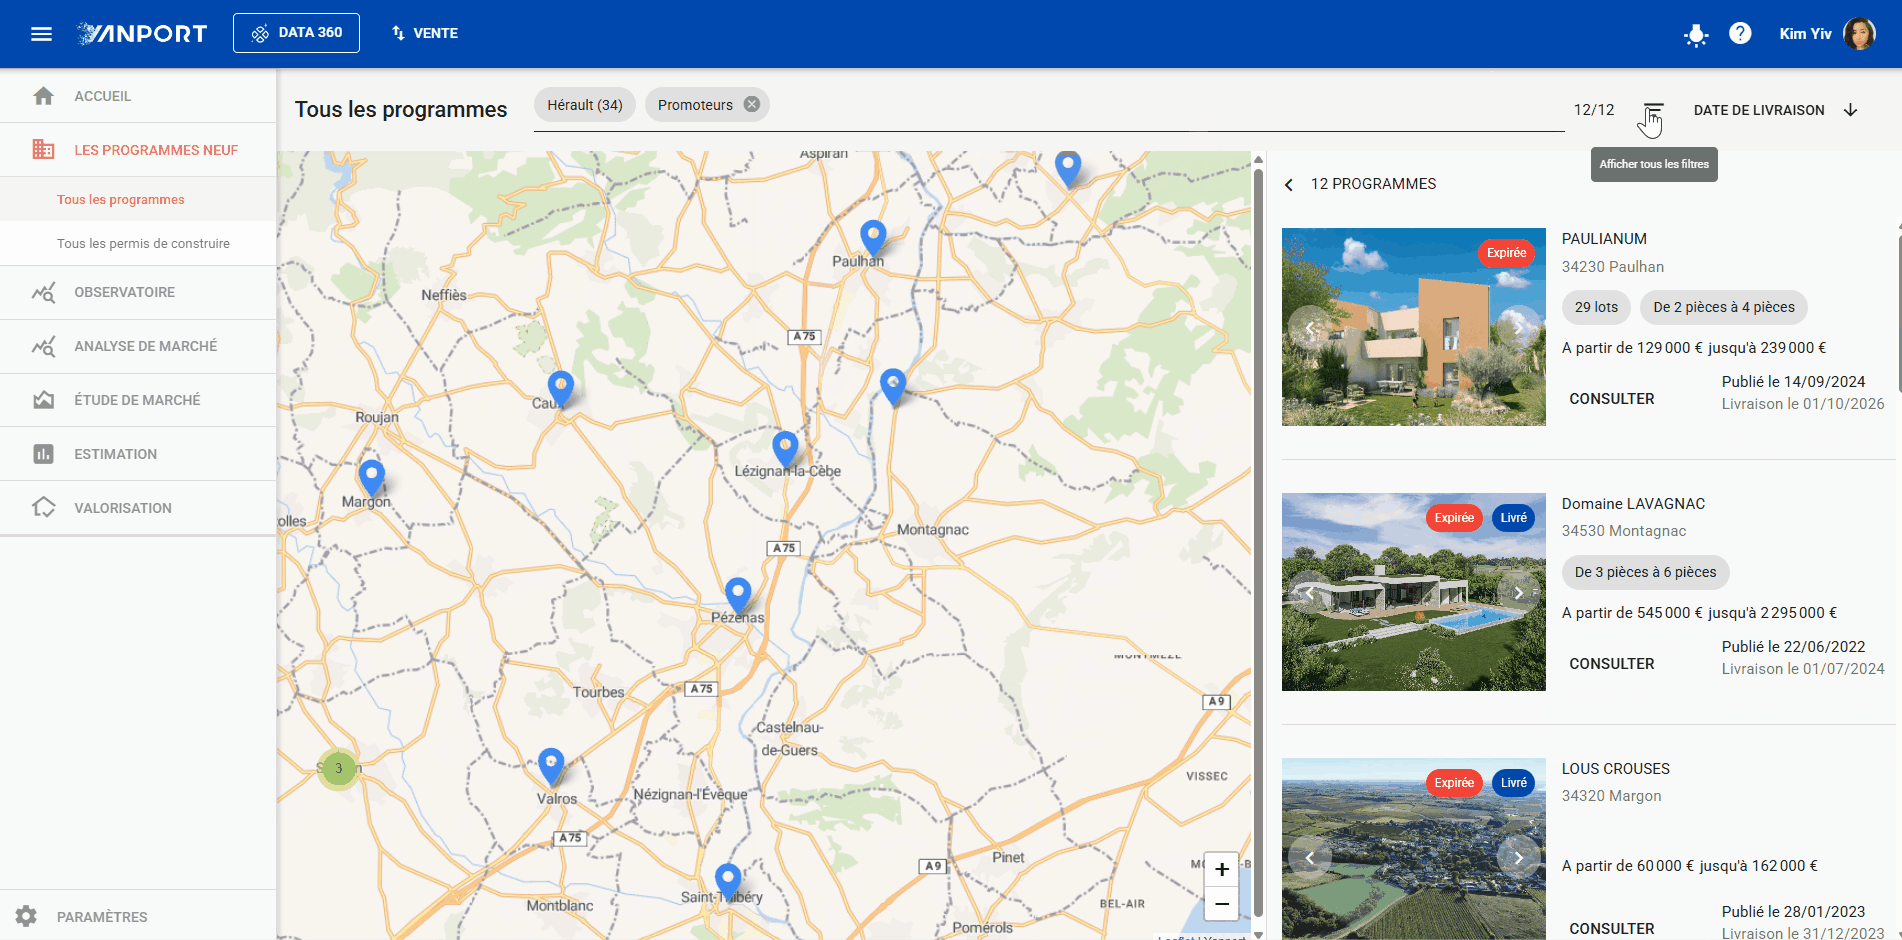Show next photo of LOUS CROUSES

coord(1518,857)
